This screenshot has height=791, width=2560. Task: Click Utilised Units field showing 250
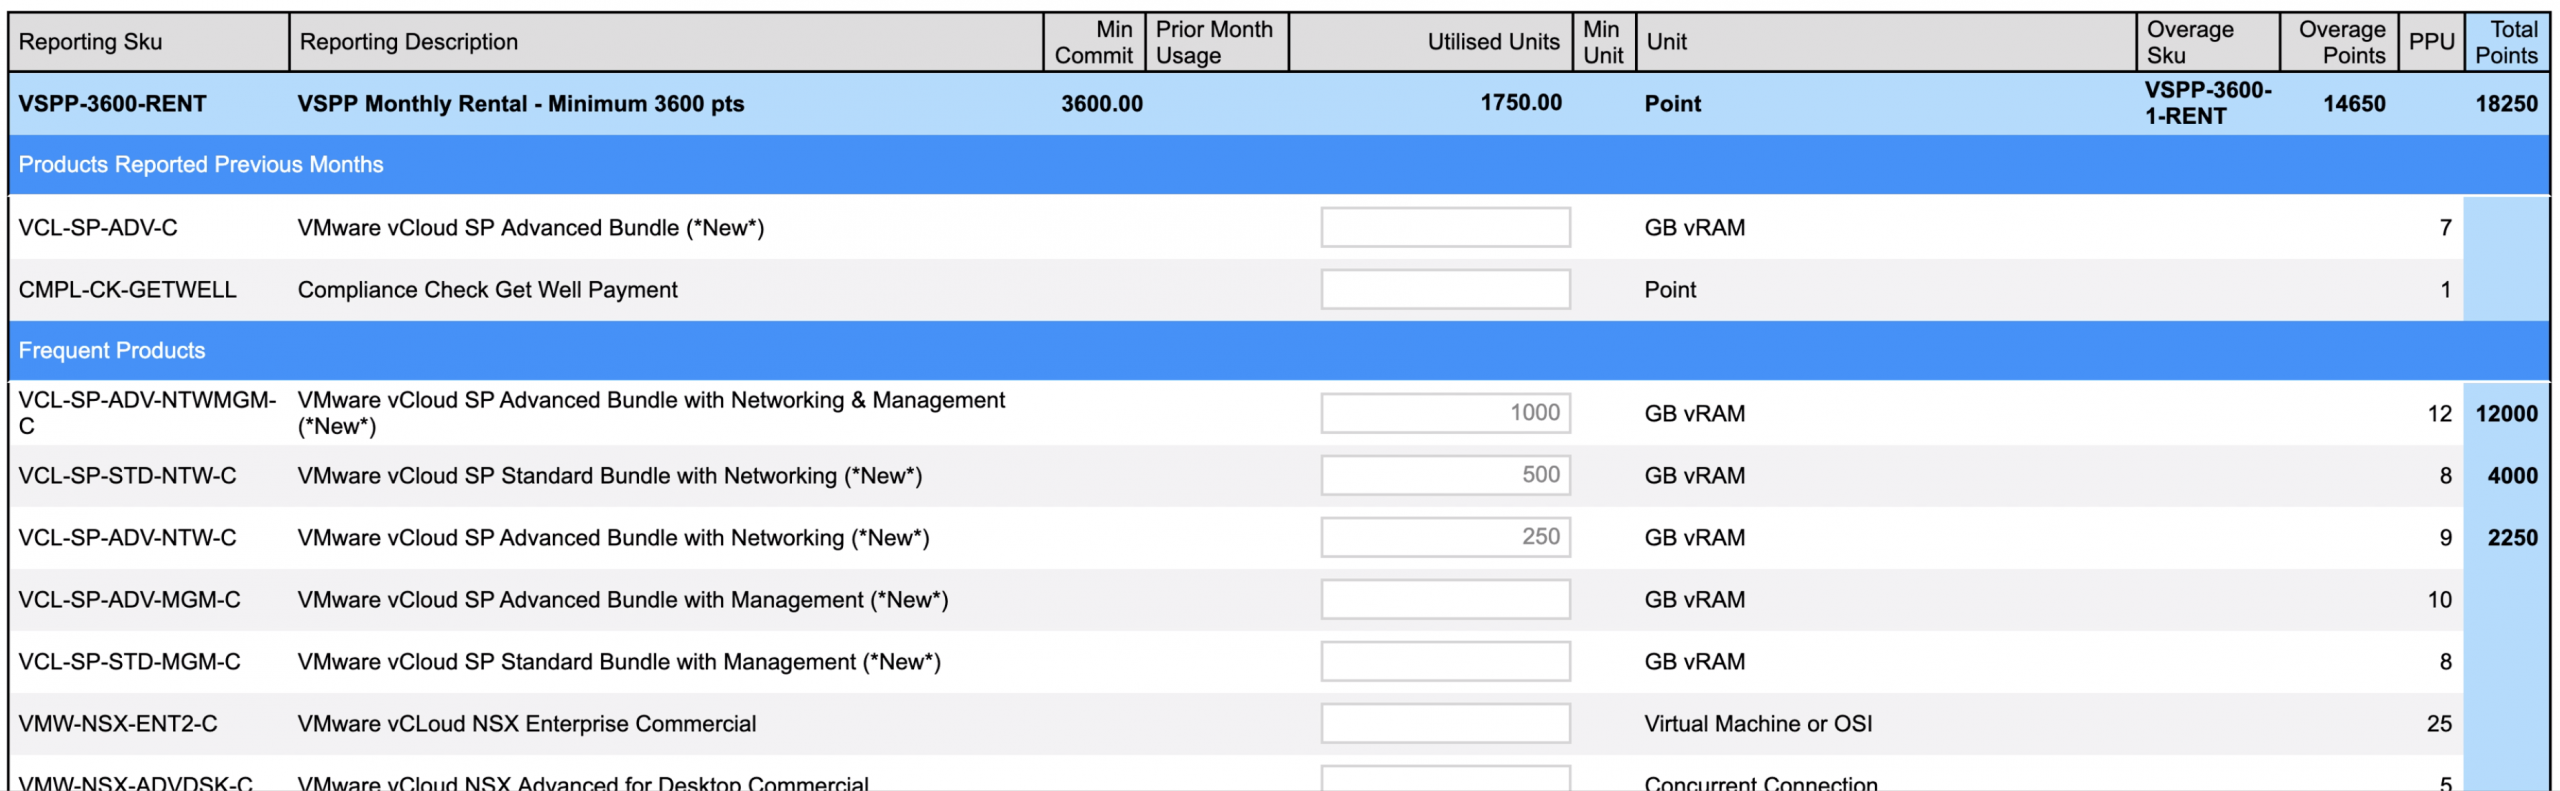coord(1445,537)
